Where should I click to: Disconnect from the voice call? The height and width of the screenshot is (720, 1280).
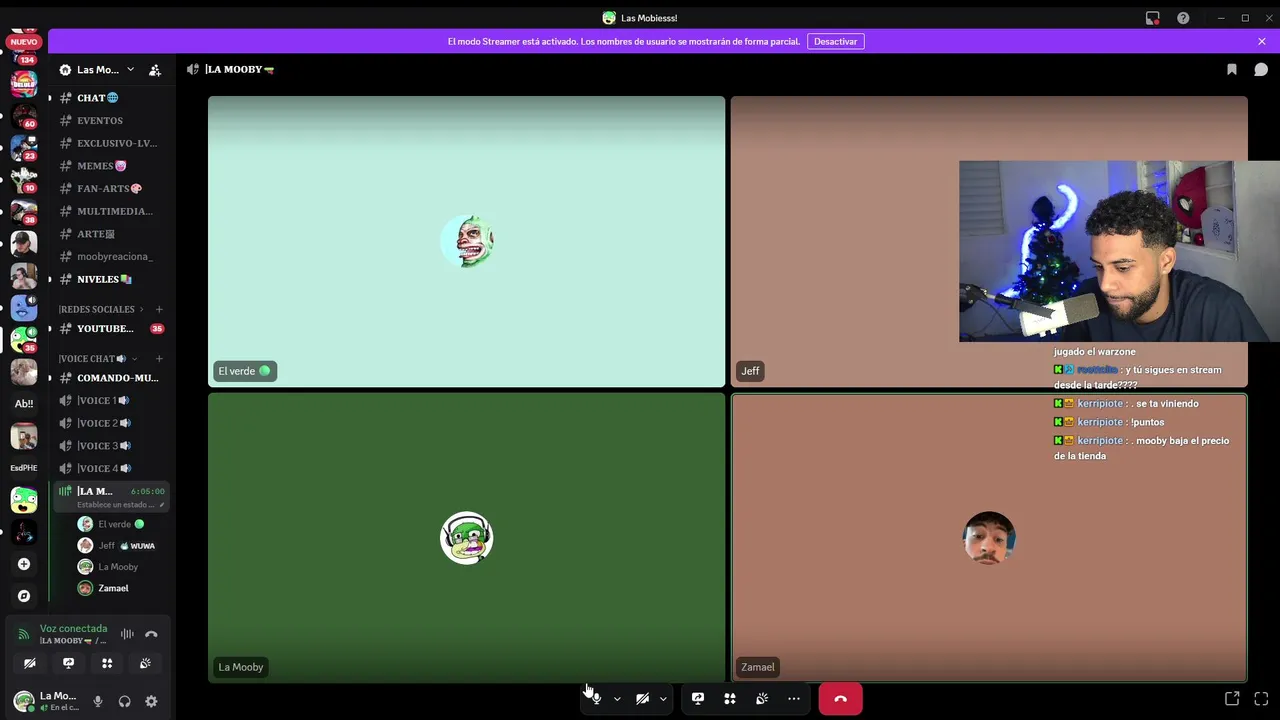[x=840, y=699]
